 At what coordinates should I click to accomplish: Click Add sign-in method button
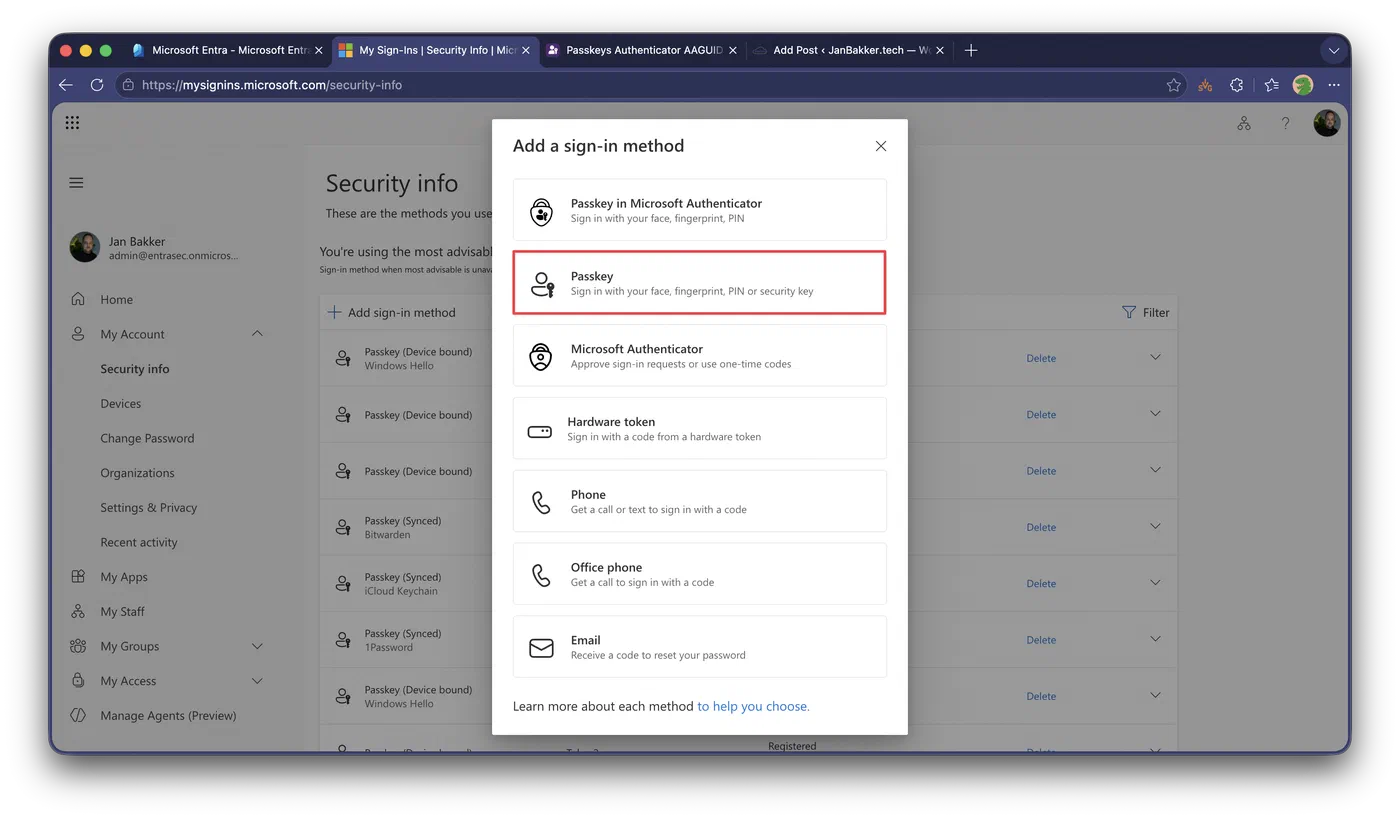tap(392, 313)
